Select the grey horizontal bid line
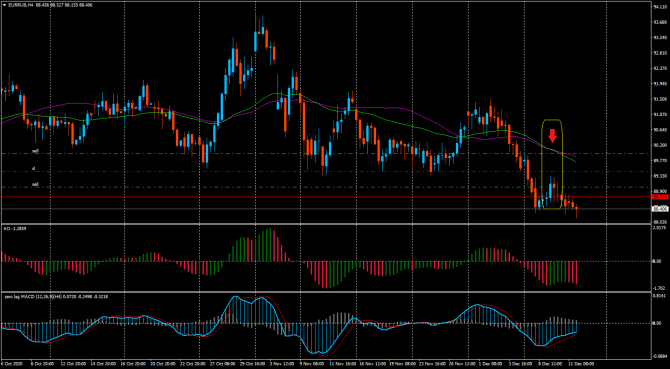 (326, 209)
